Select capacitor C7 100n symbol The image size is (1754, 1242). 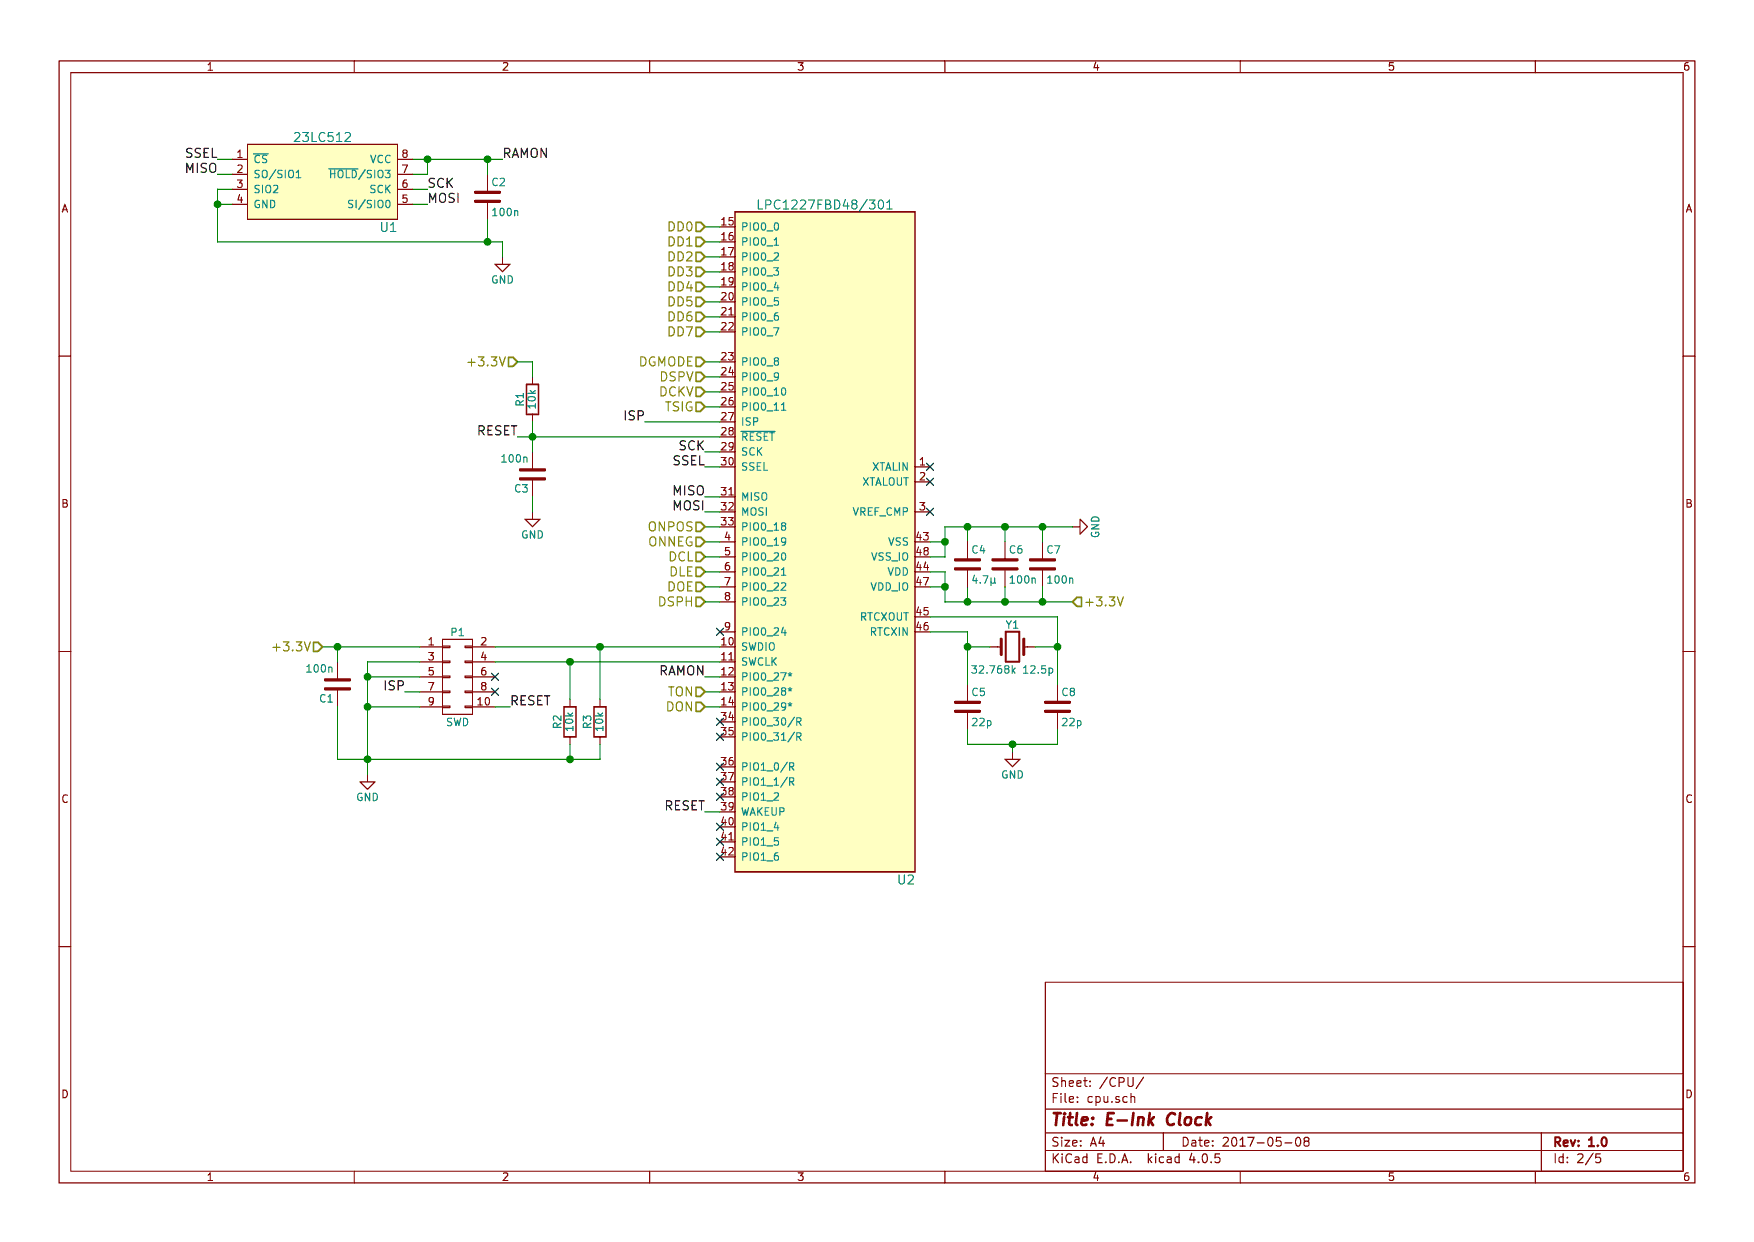point(1042,564)
